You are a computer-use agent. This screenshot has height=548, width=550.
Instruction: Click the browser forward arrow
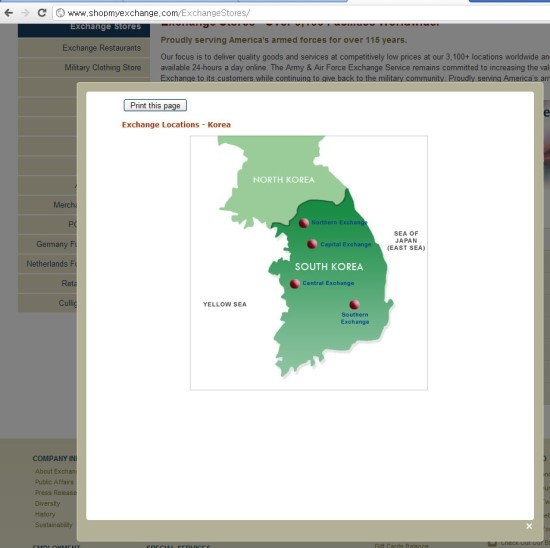[25, 13]
